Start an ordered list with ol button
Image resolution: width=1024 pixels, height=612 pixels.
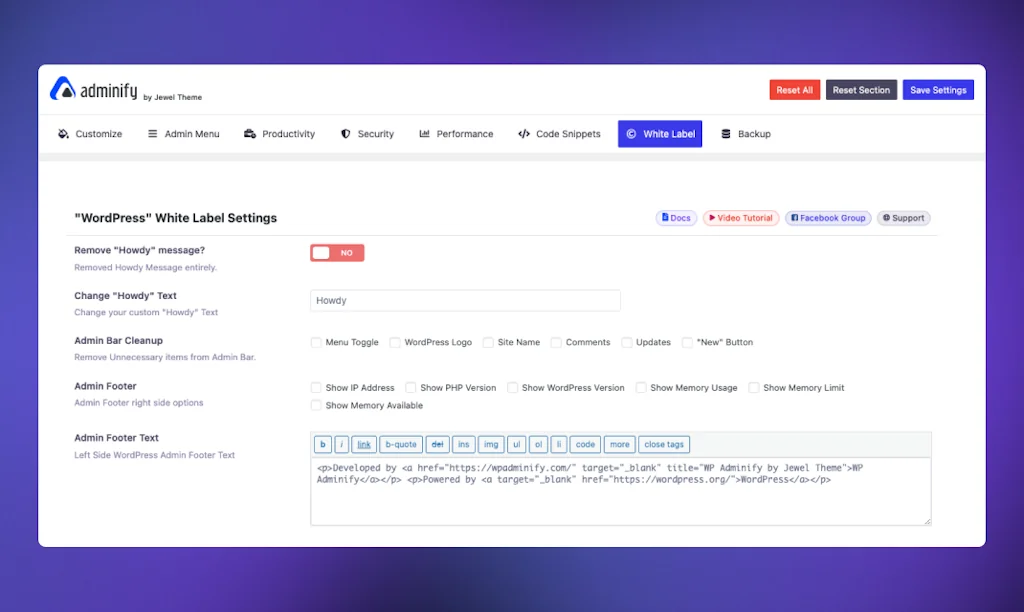(538, 444)
